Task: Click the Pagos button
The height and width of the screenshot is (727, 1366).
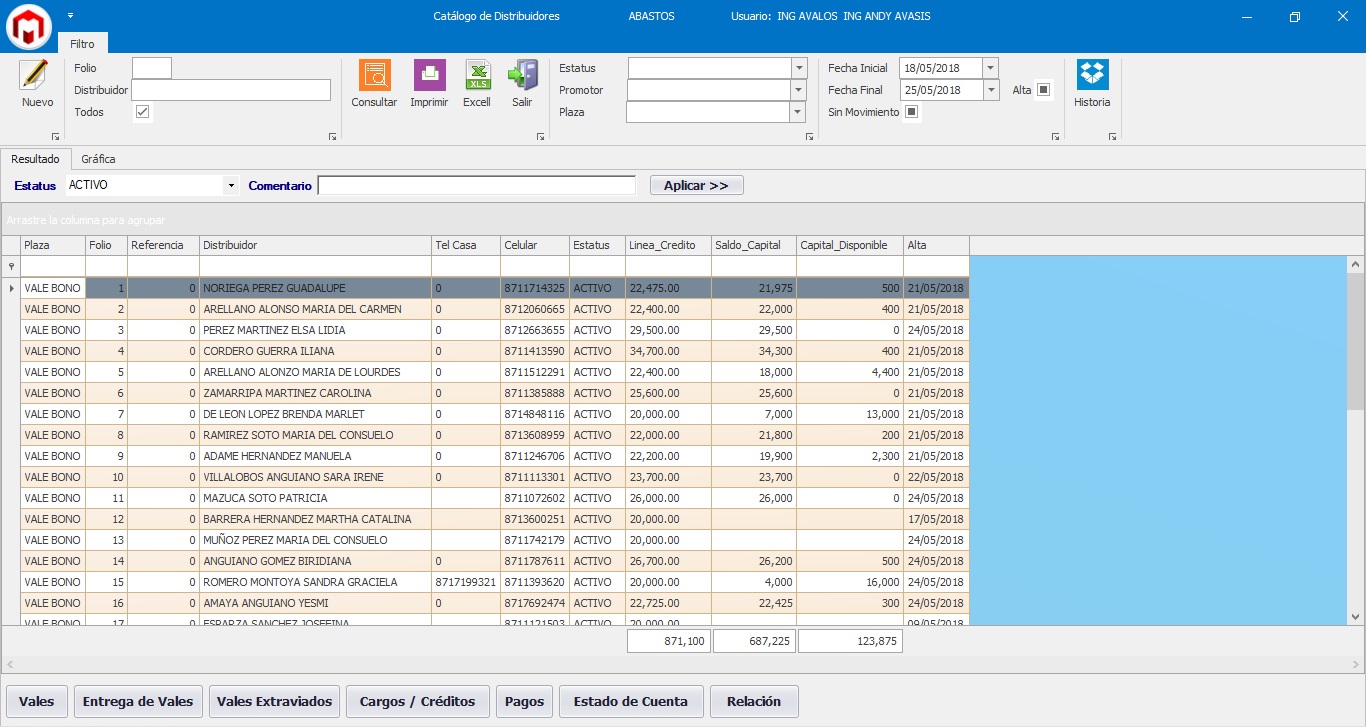Action: tap(525, 701)
